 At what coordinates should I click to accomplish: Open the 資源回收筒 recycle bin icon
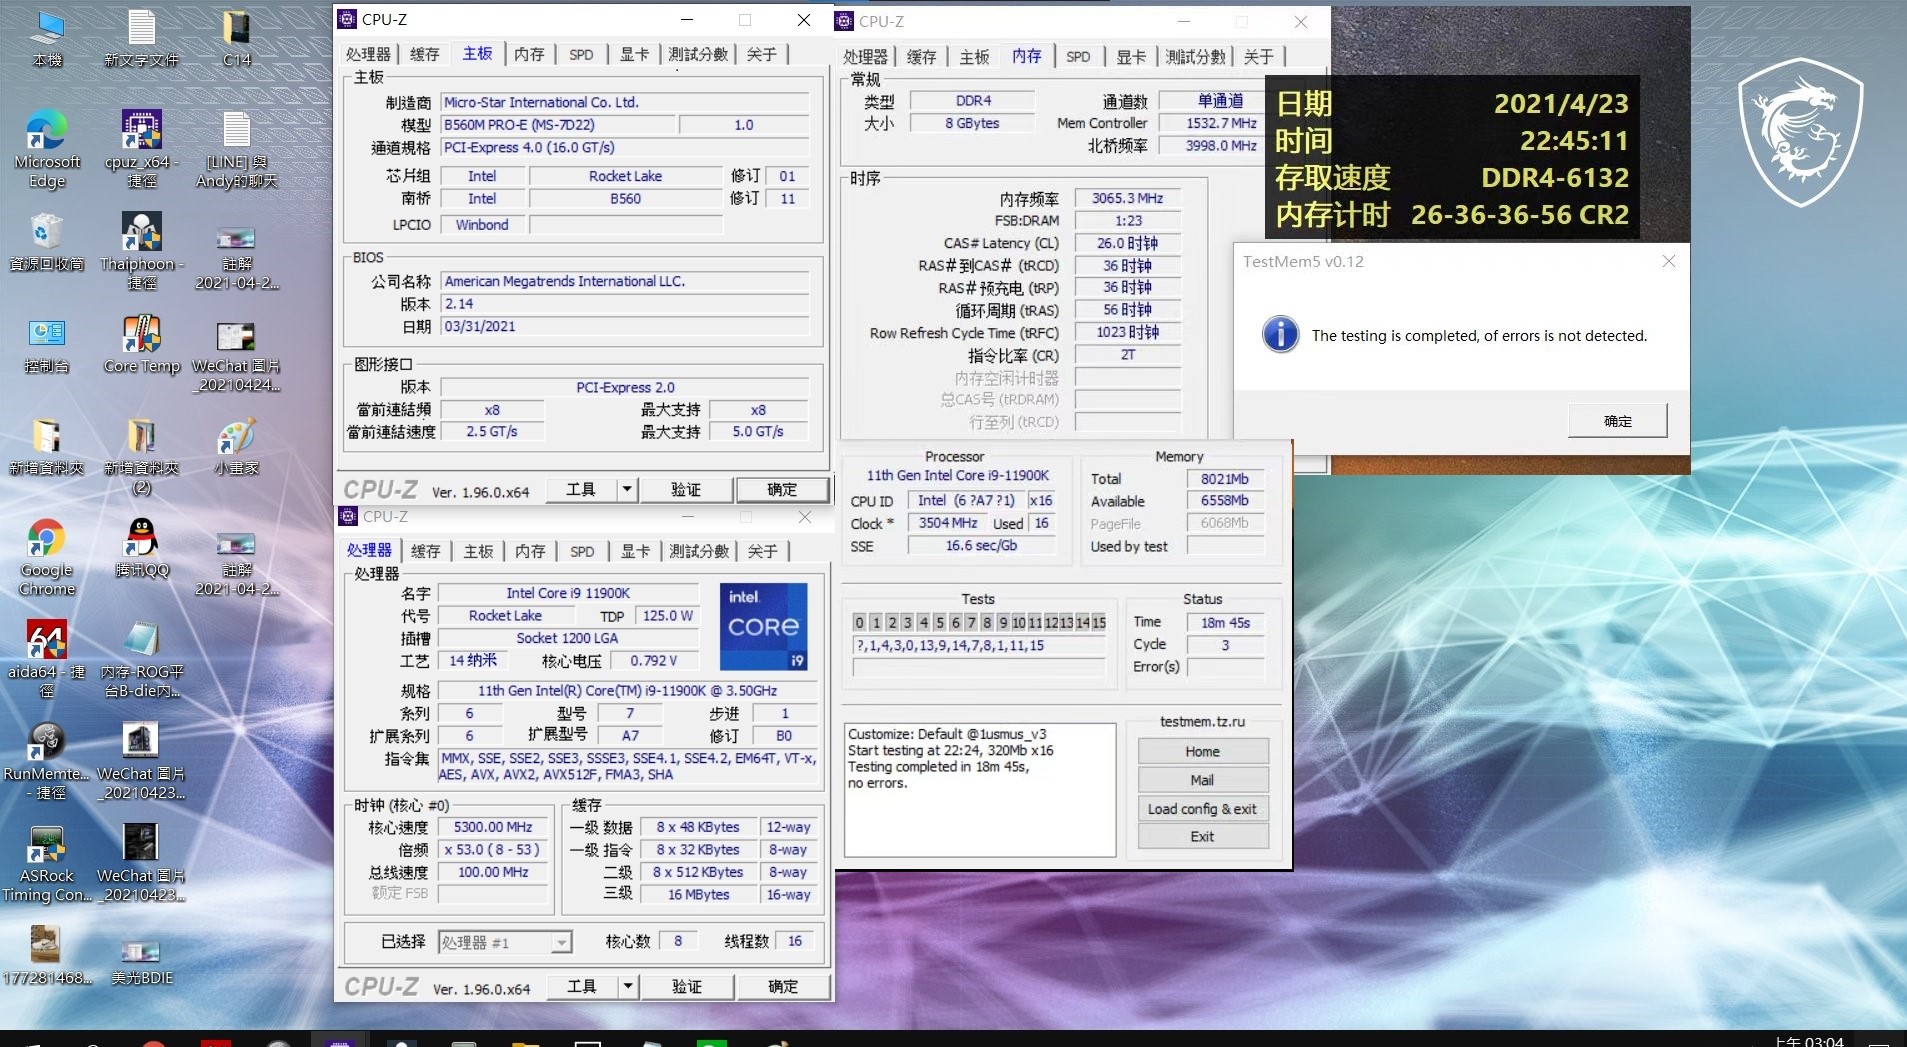46,243
